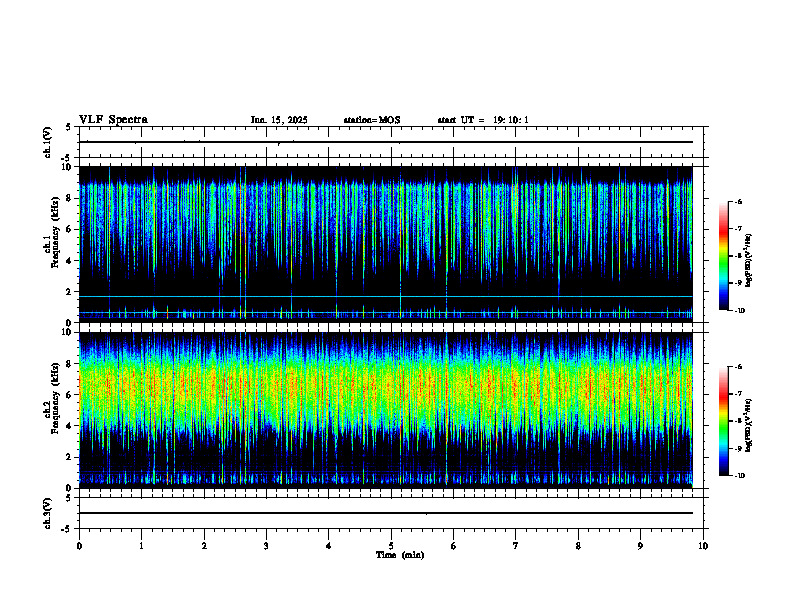Viewport: 792px width, 612px height.
Task: Click the Time axis tick label "1"
Action: 141,546
